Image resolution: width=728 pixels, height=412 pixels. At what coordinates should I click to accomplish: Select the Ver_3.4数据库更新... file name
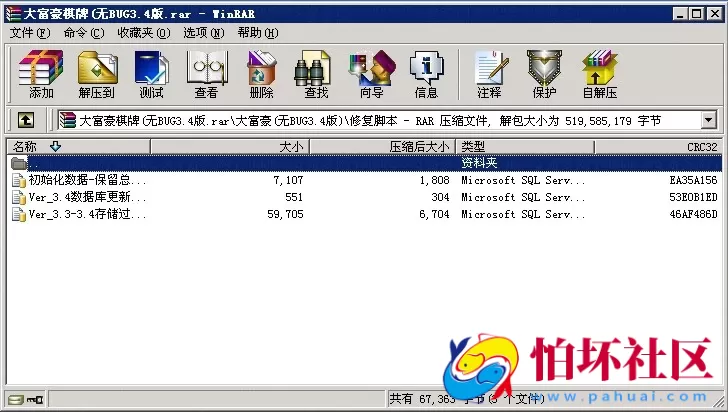[87, 197]
